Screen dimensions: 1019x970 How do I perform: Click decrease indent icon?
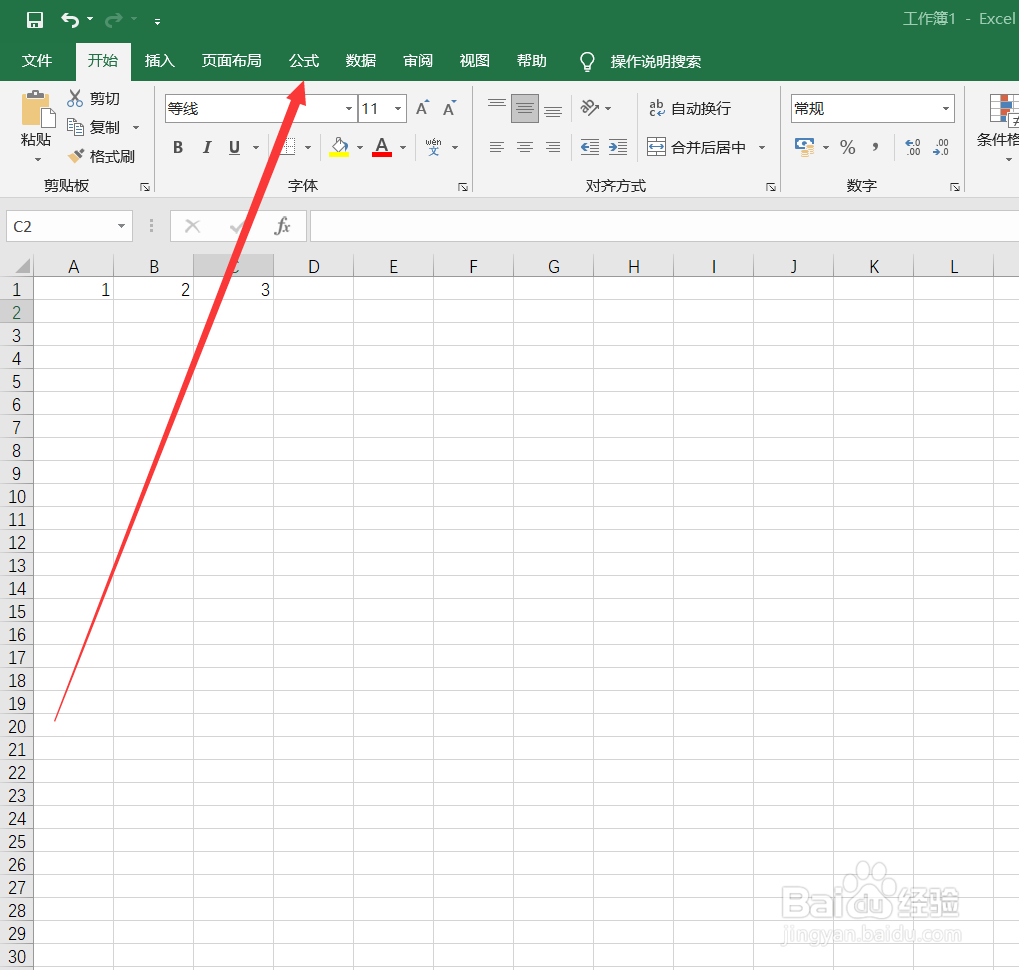click(x=589, y=147)
